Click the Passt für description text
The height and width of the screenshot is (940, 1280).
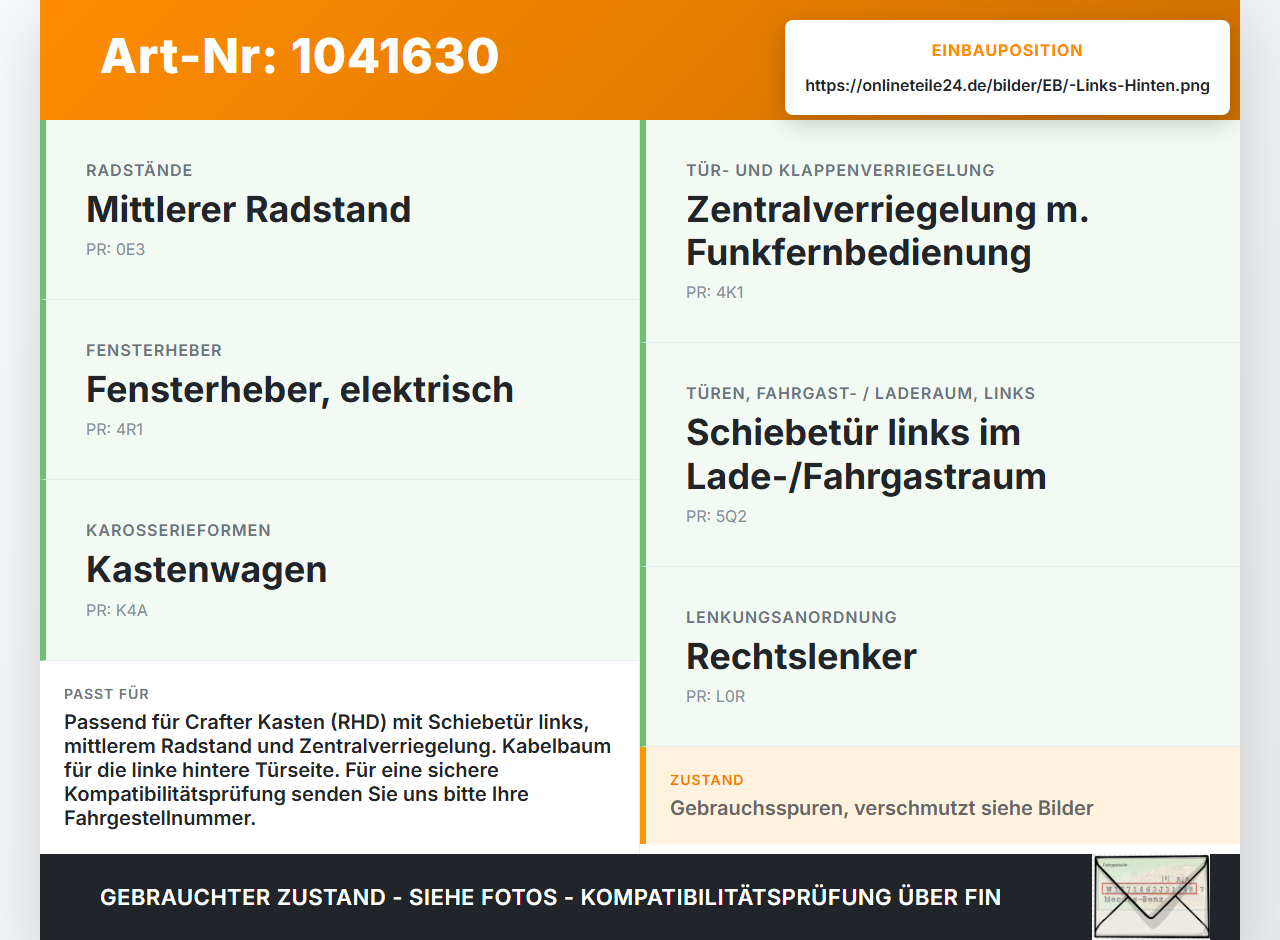pos(338,771)
